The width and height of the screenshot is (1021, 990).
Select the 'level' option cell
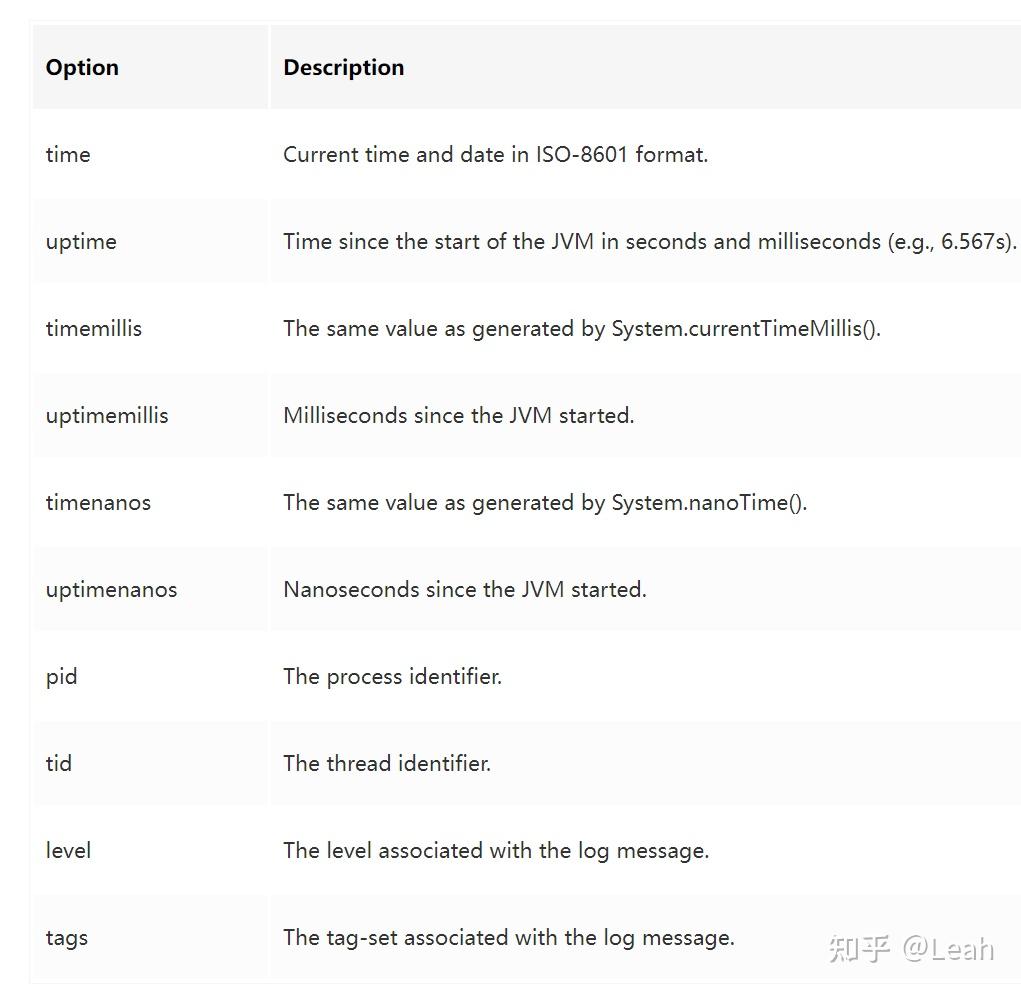(68, 850)
